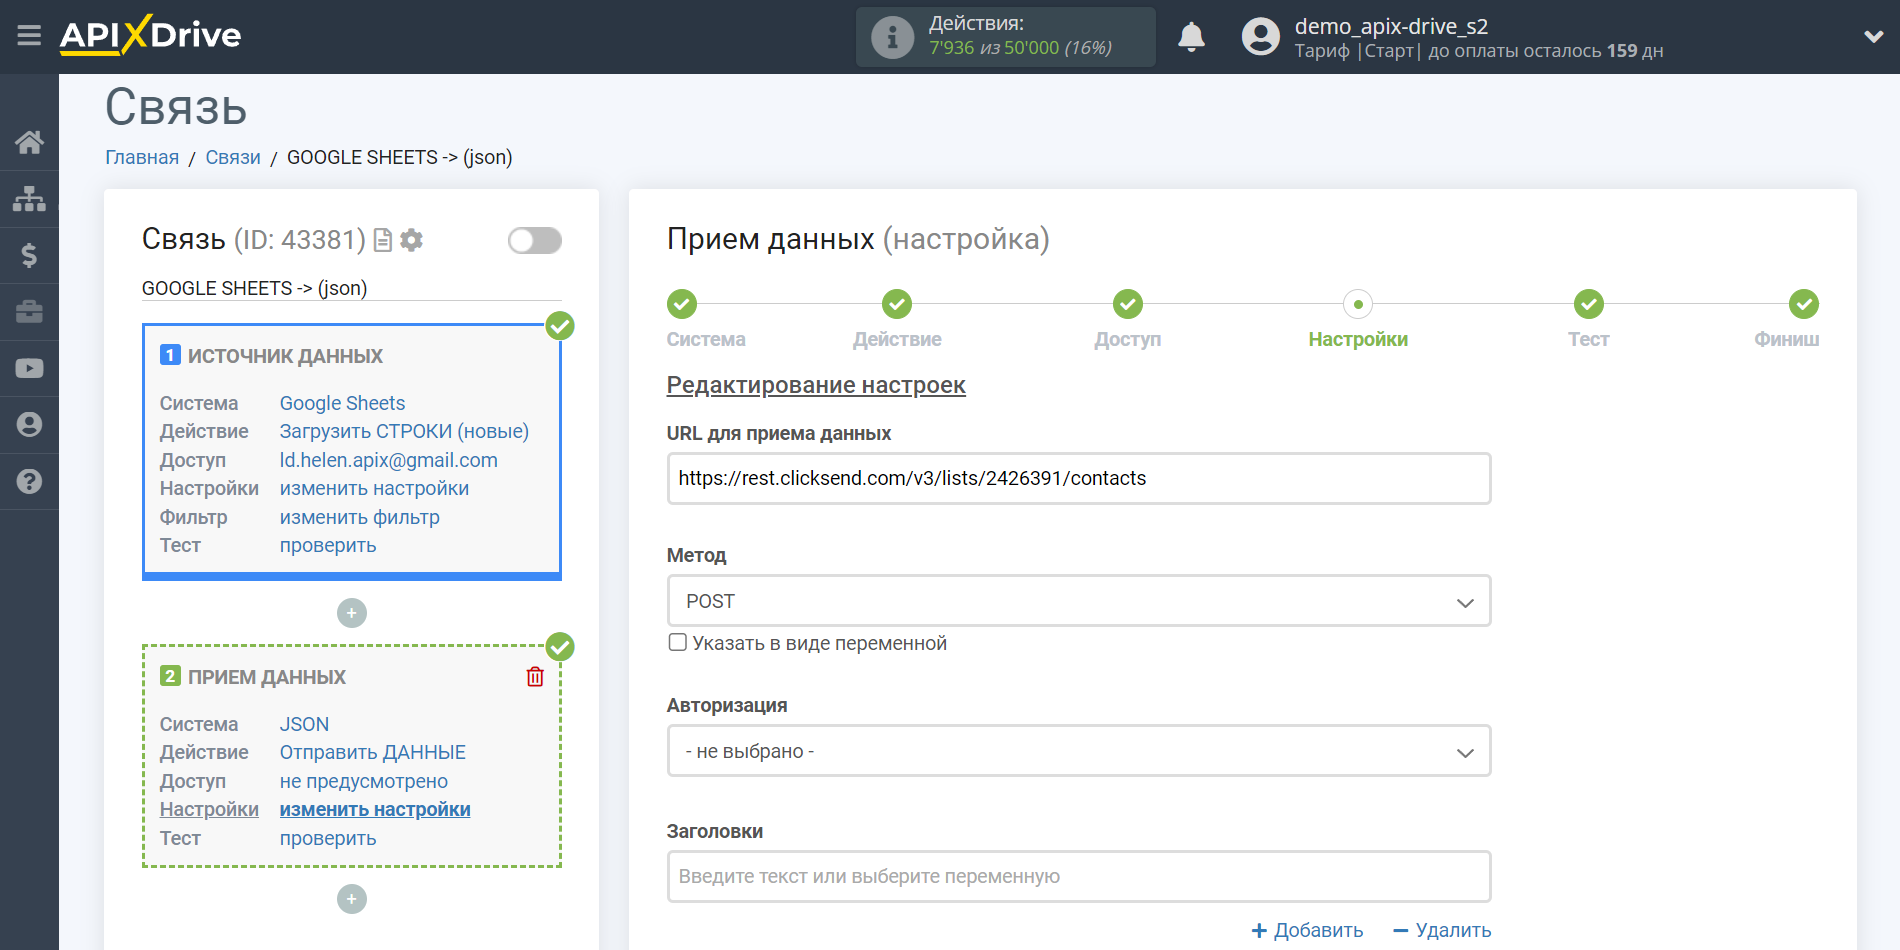1900x950 pixels.
Task: Add step below the receiver block
Action: [352, 899]
